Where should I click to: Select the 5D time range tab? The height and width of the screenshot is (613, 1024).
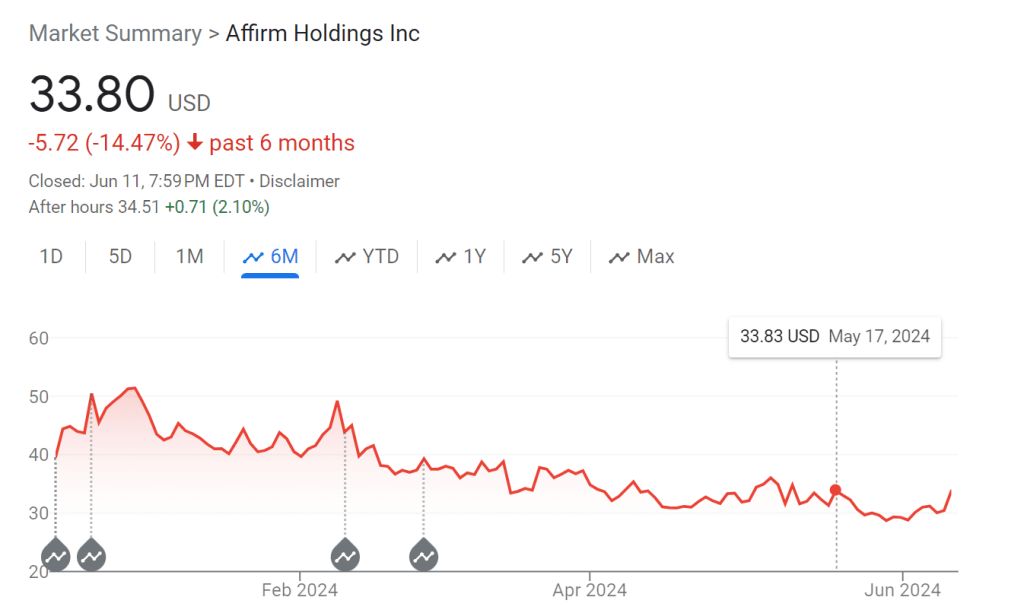pyautogui.click(x=120, y=257)
